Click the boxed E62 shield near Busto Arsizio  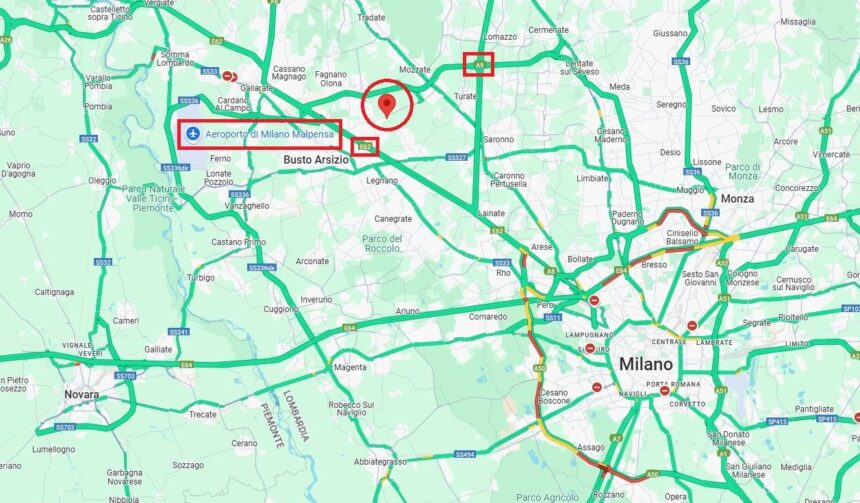point(365,146)
